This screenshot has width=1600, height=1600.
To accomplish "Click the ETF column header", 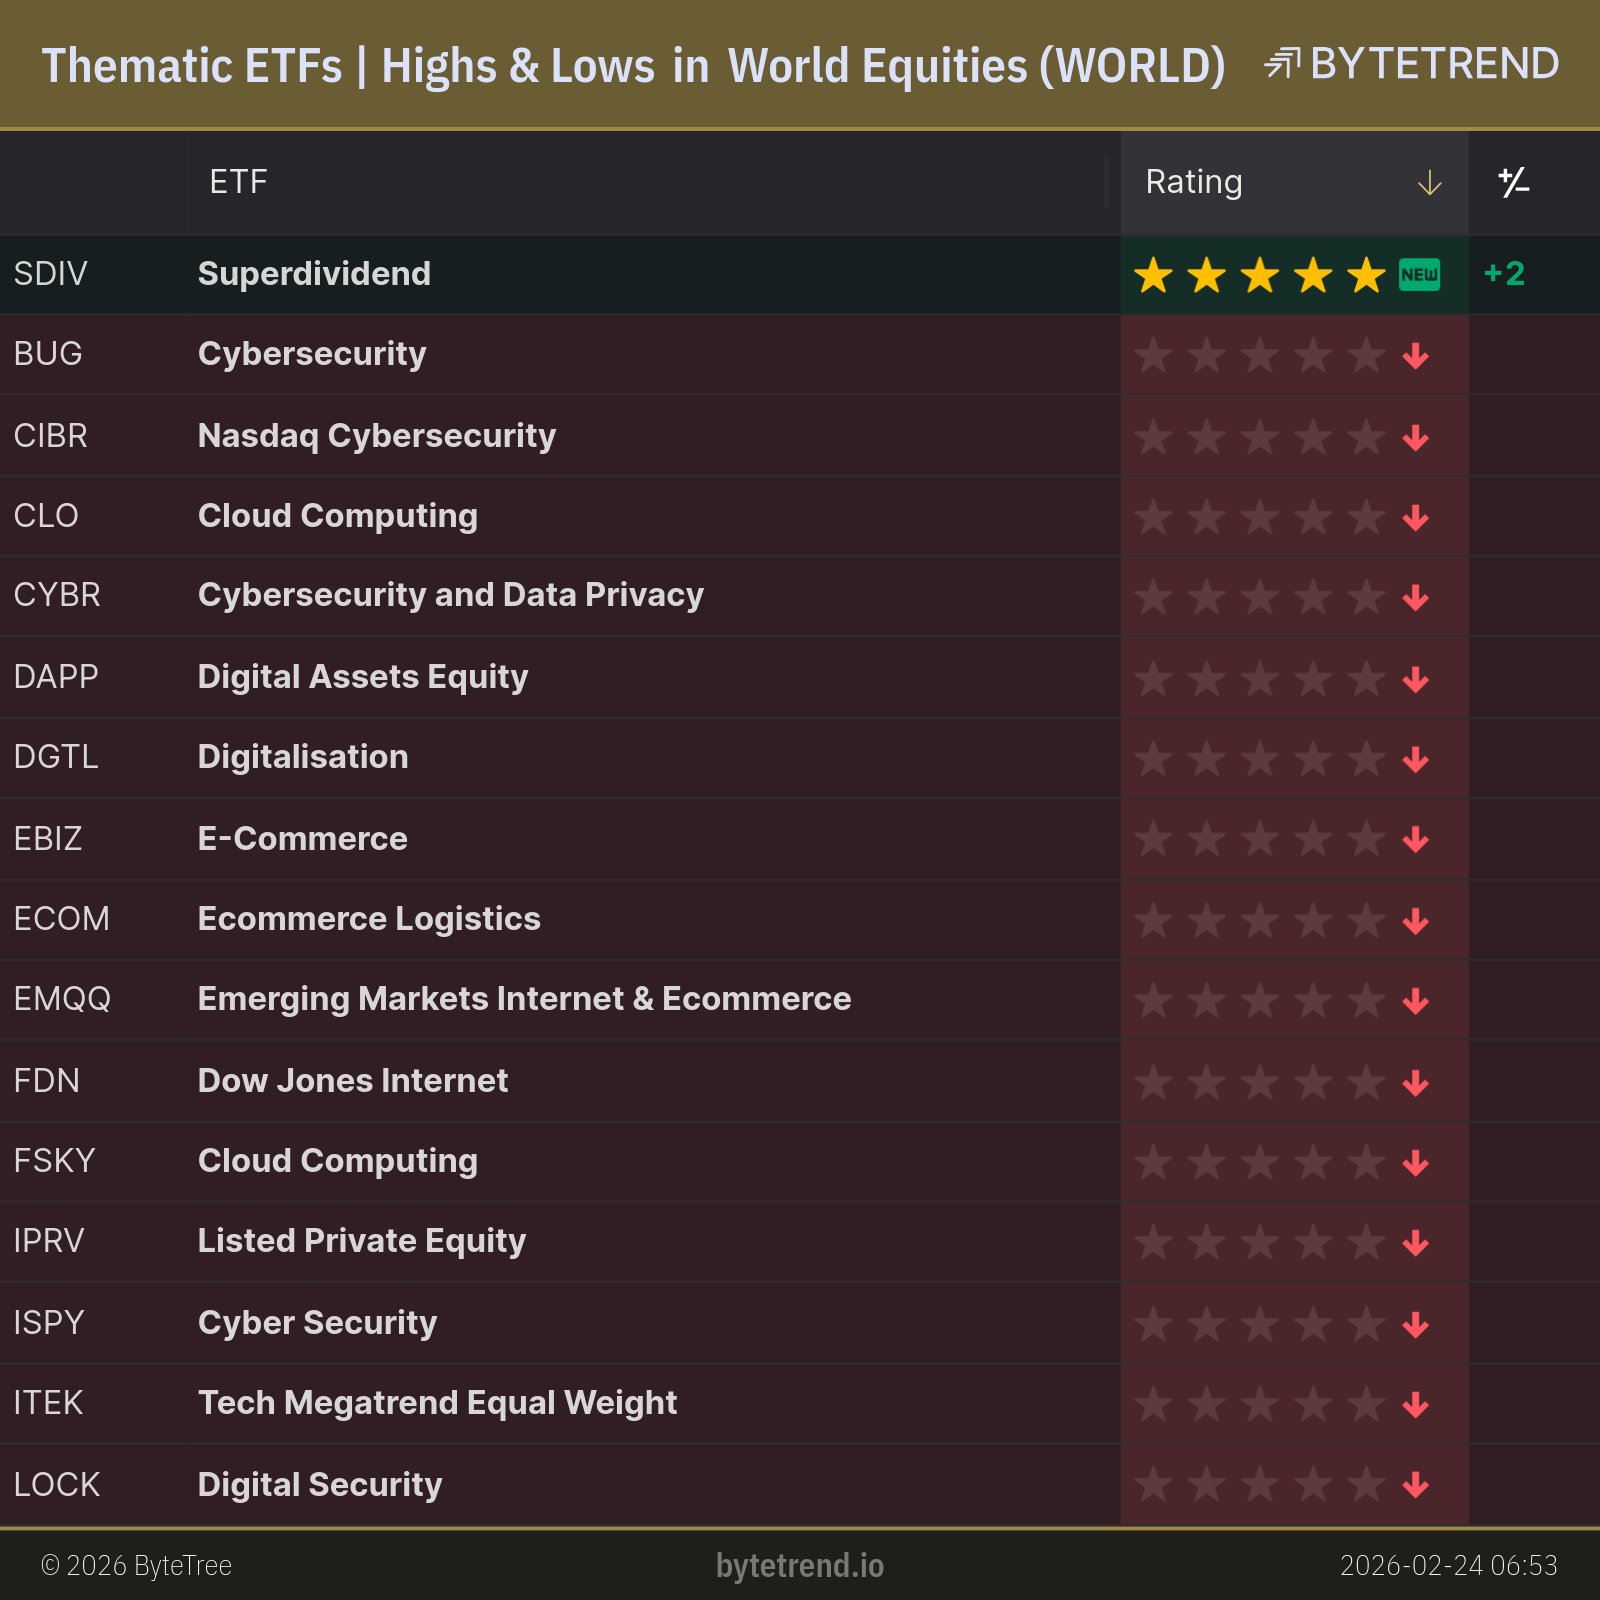I will click(x=238, y=182).
